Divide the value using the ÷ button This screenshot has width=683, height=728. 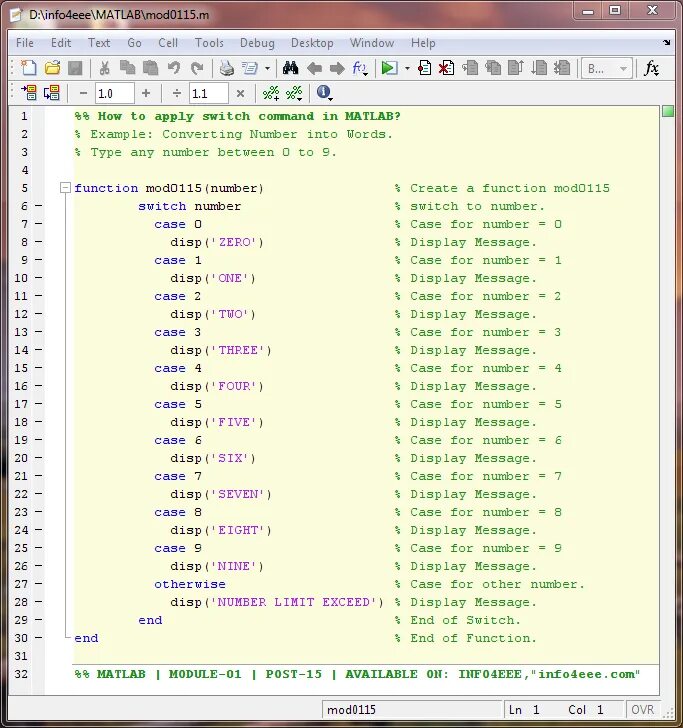coord(176,93)
